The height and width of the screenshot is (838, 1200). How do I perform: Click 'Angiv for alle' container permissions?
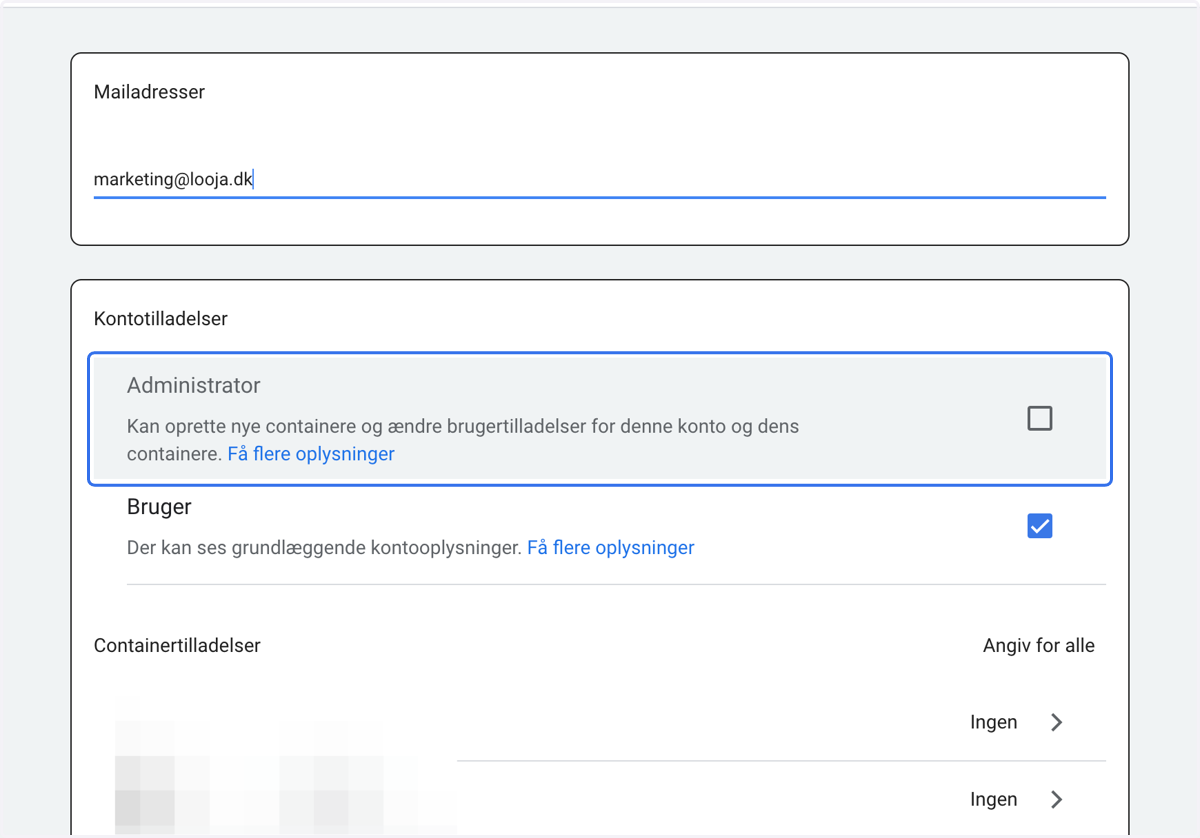(x=1039, y=646)
